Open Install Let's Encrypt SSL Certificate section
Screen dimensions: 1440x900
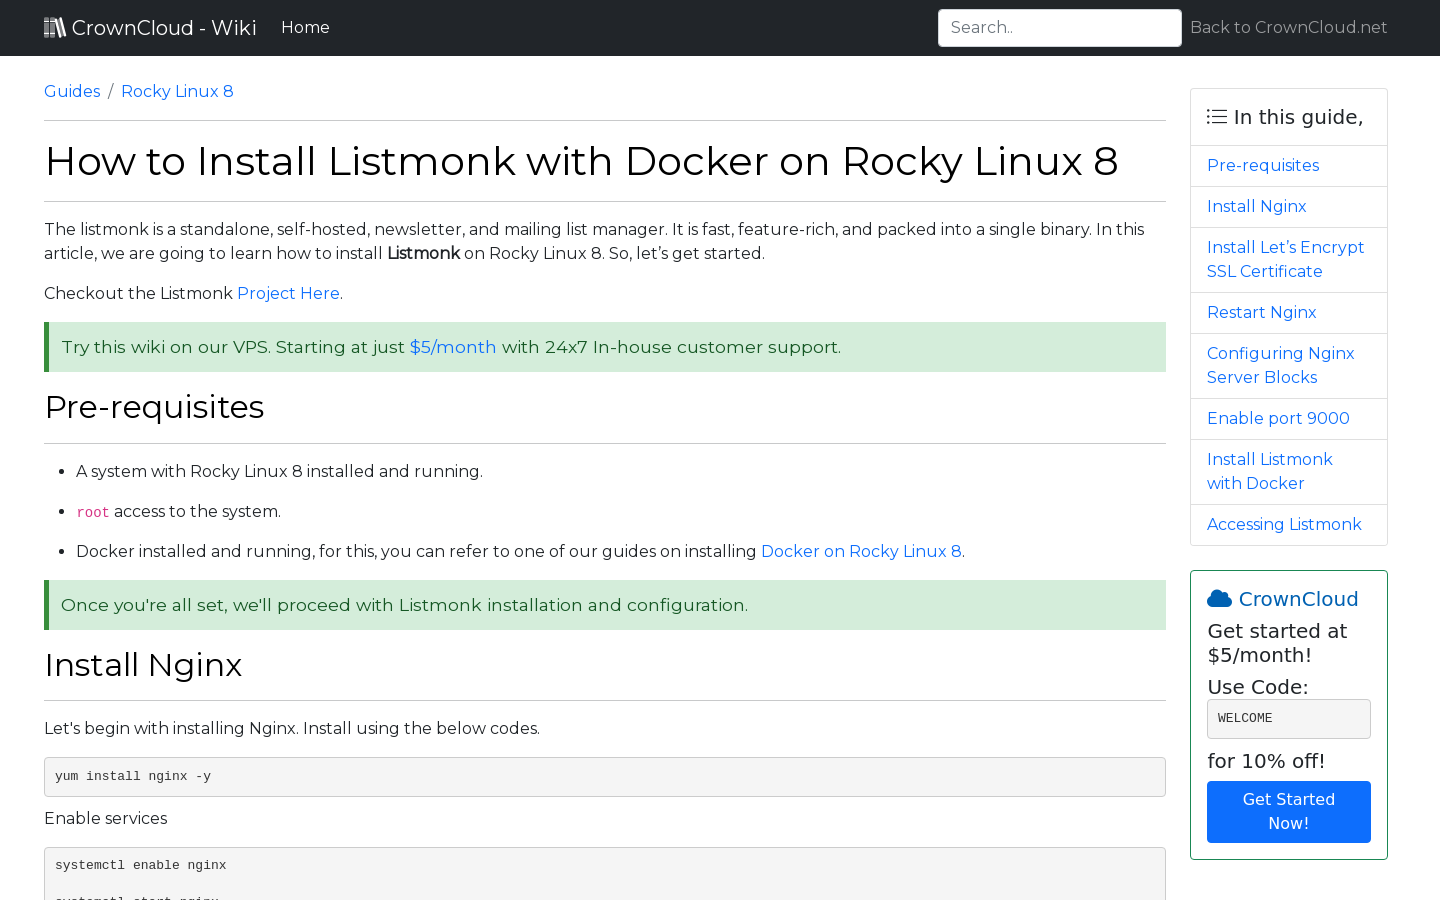pos(1285,259)
